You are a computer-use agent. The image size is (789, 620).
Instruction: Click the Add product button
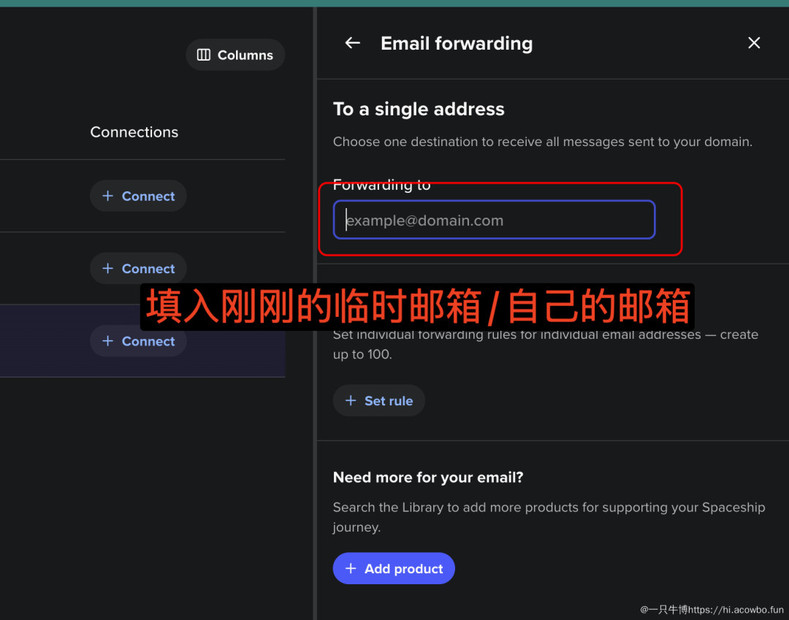pos(394,569)
